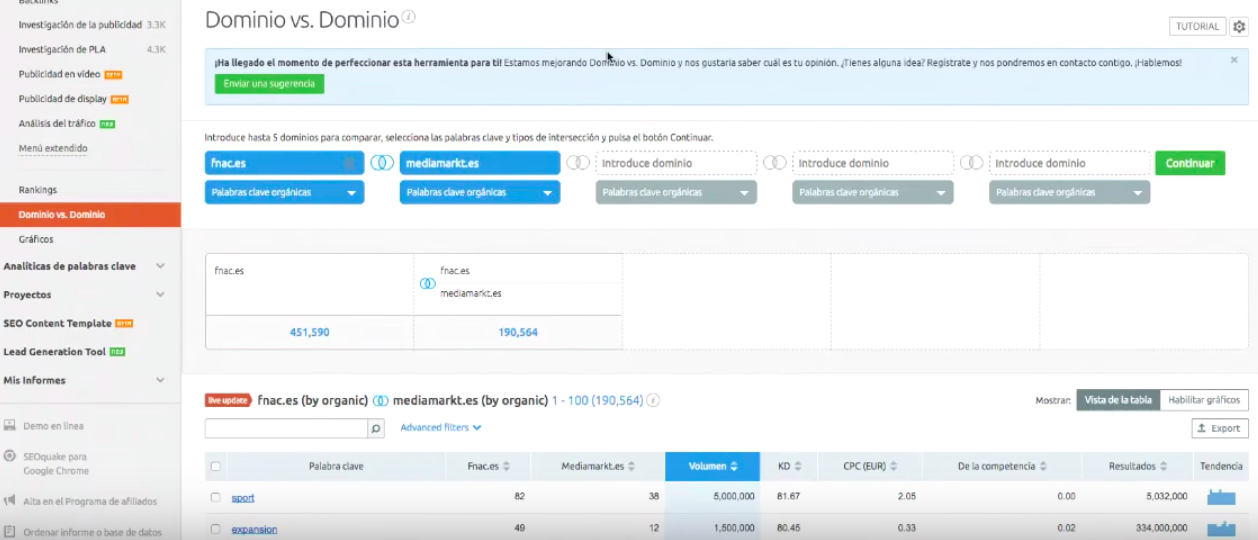
Task: Click the sort arrows on KD column
Action: tap(798, 467)
